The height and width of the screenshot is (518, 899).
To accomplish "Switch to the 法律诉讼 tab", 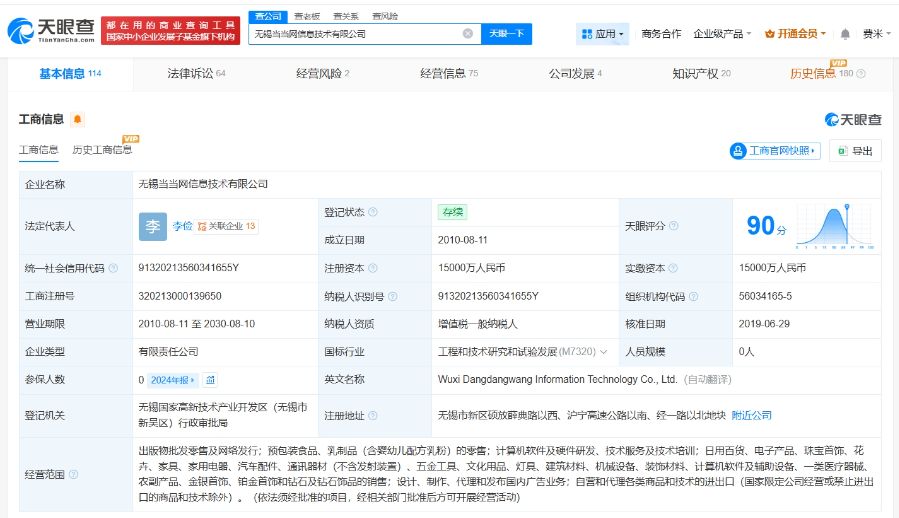I will [196, 73].
